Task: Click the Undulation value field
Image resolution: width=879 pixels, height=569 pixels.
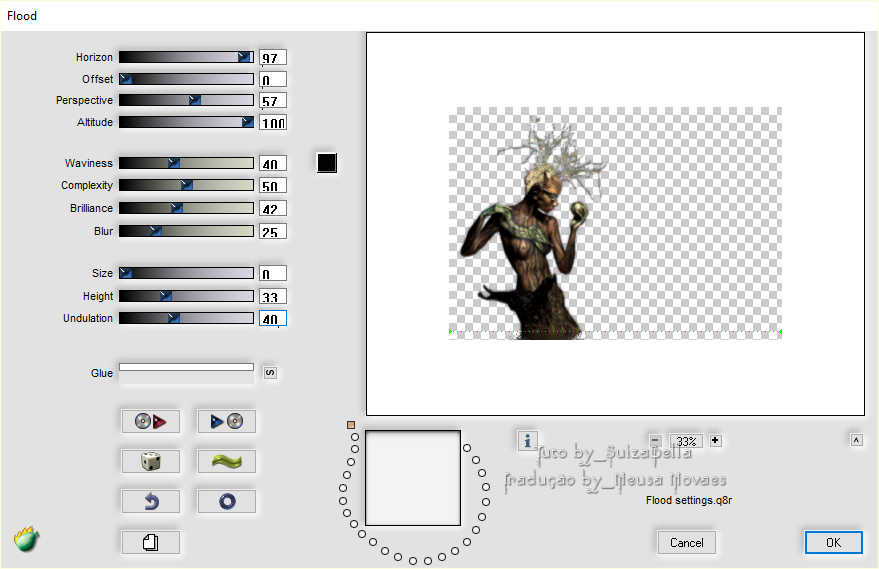Action: (x=273, y=318)
